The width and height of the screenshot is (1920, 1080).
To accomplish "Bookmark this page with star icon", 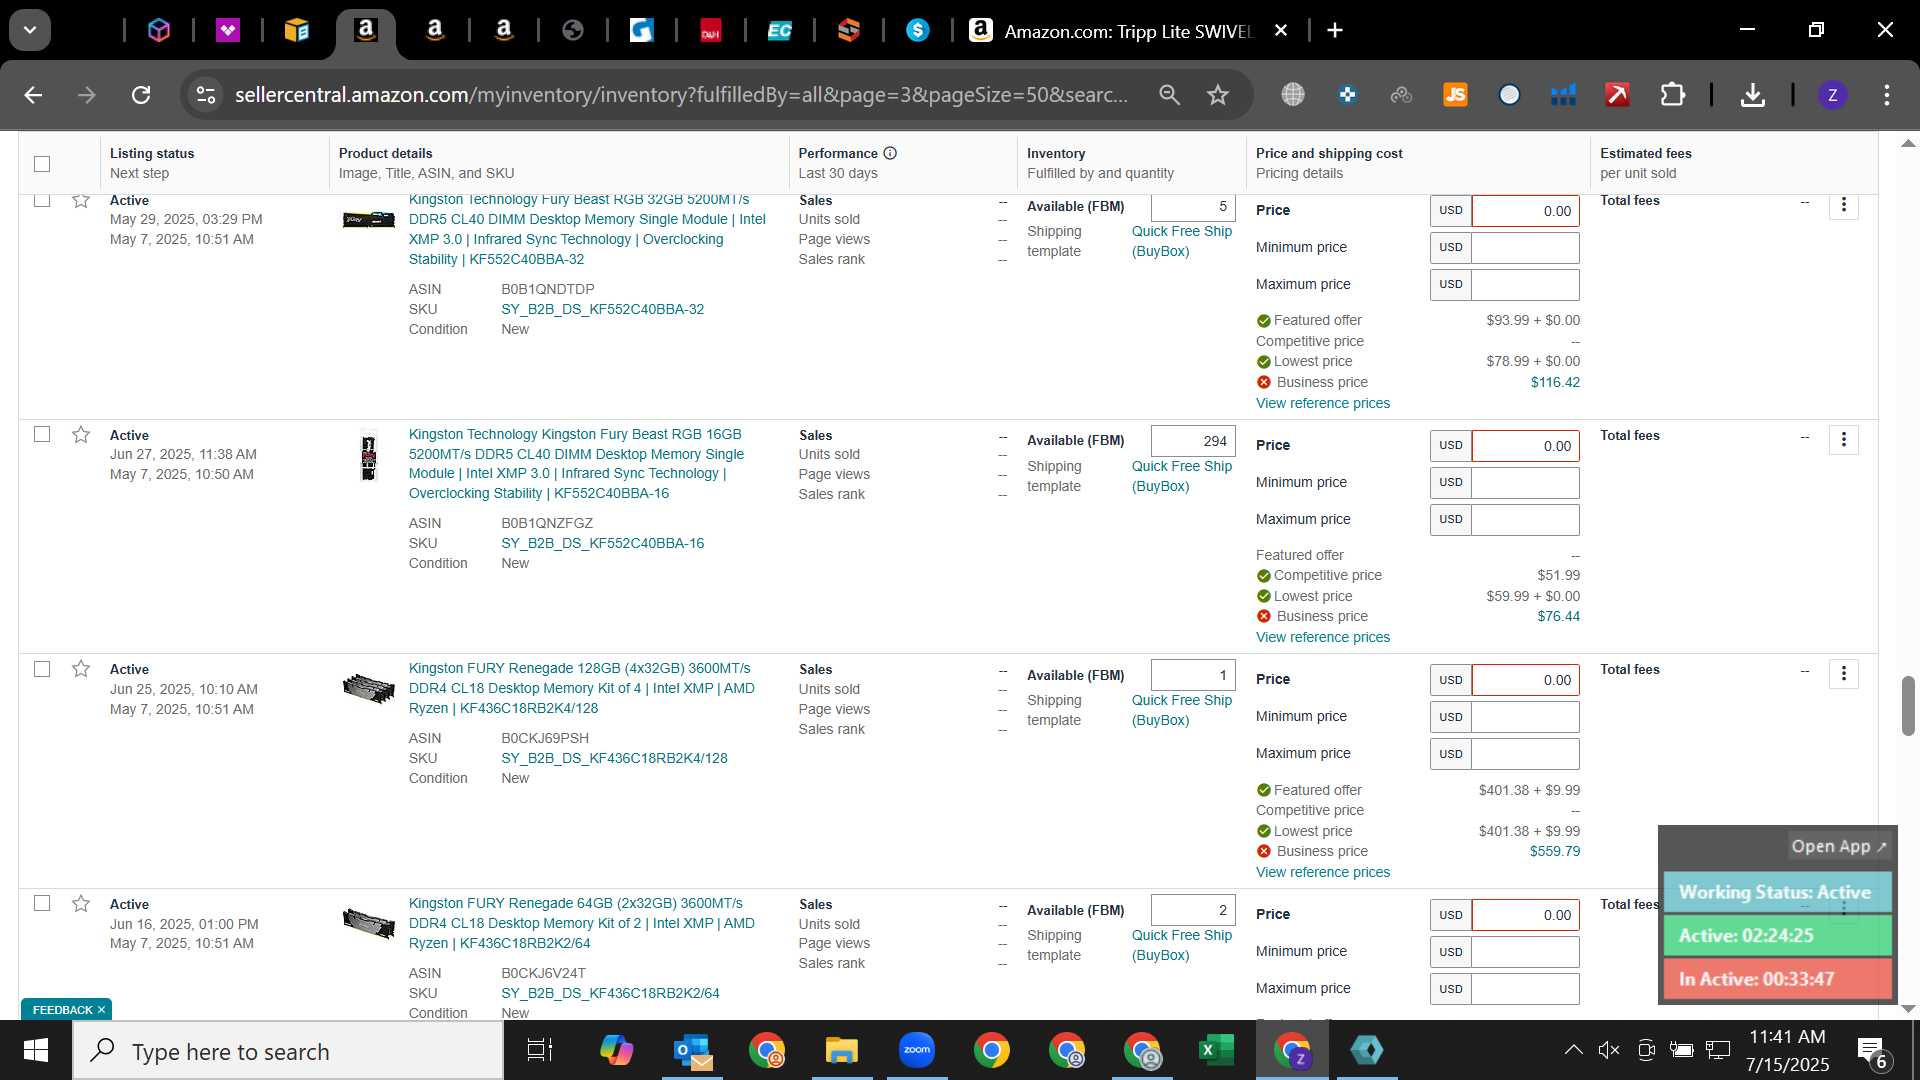I will tap(1217, 95).
